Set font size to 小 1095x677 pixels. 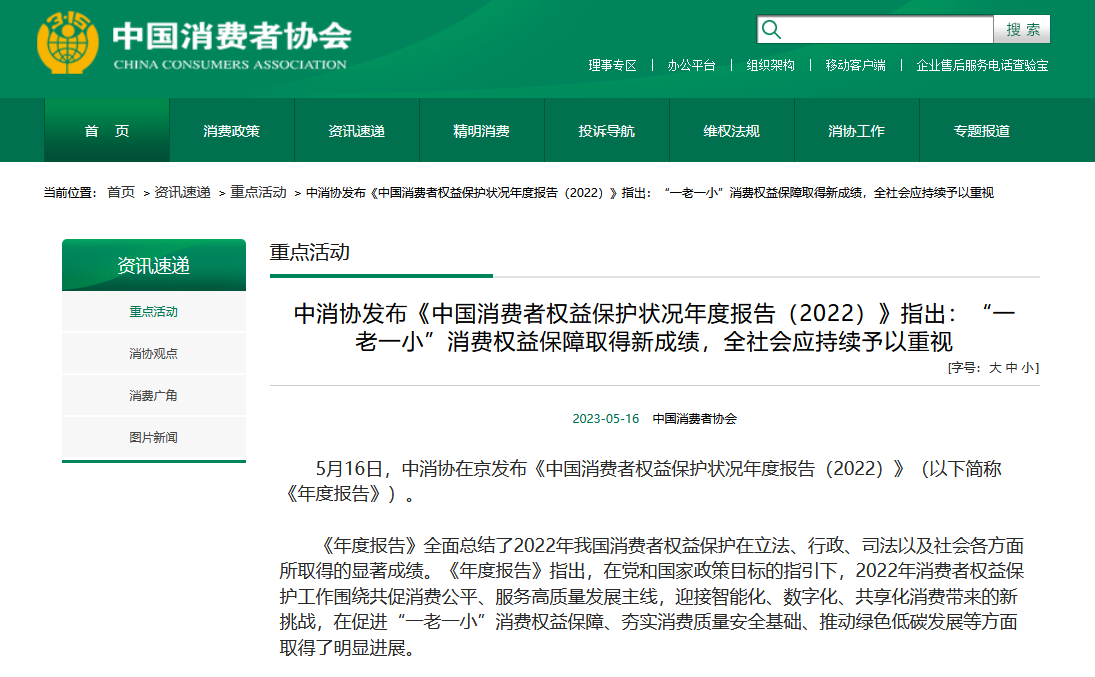tap(1027, 368)
